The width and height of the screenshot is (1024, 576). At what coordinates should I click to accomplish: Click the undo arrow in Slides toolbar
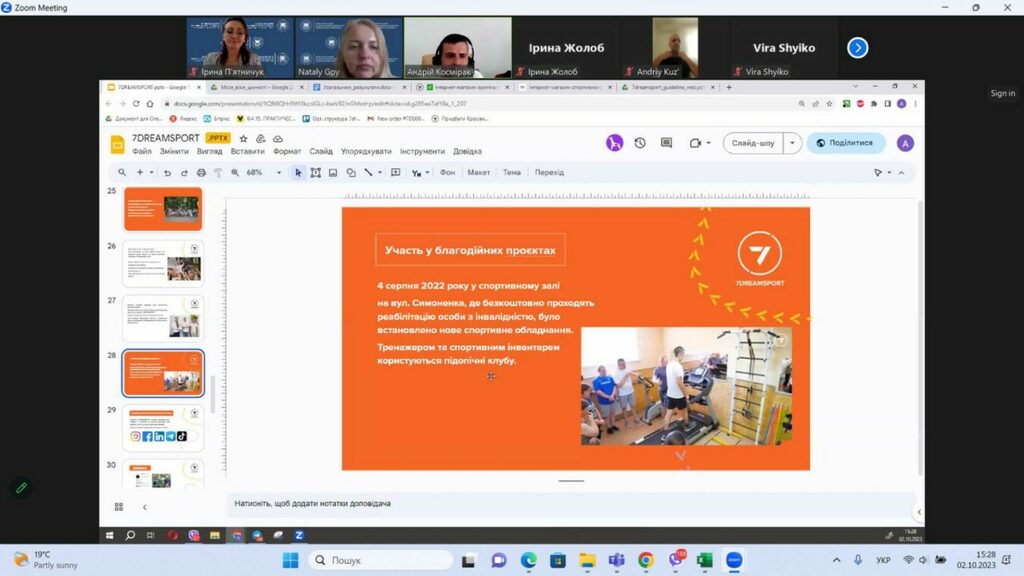click(166, 172)
